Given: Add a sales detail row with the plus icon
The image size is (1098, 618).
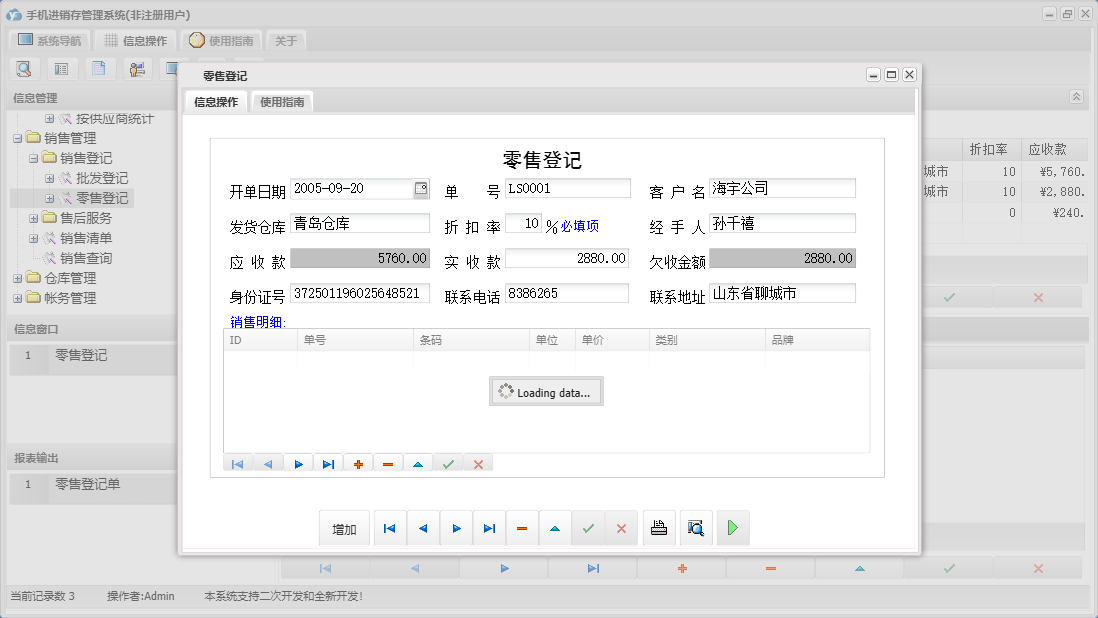Looking at the screenshot, I should pos(358,462).
